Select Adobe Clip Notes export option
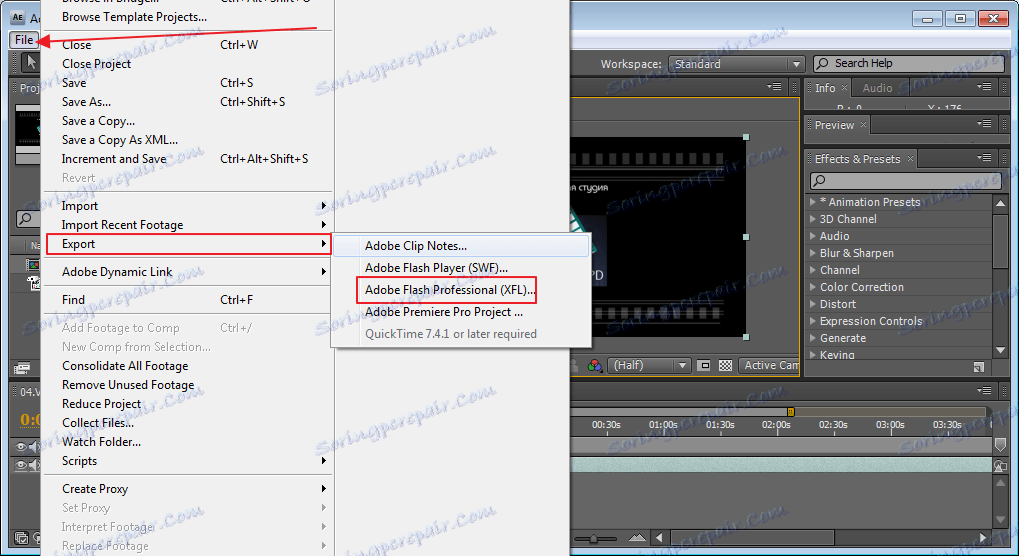 point(461,246)
